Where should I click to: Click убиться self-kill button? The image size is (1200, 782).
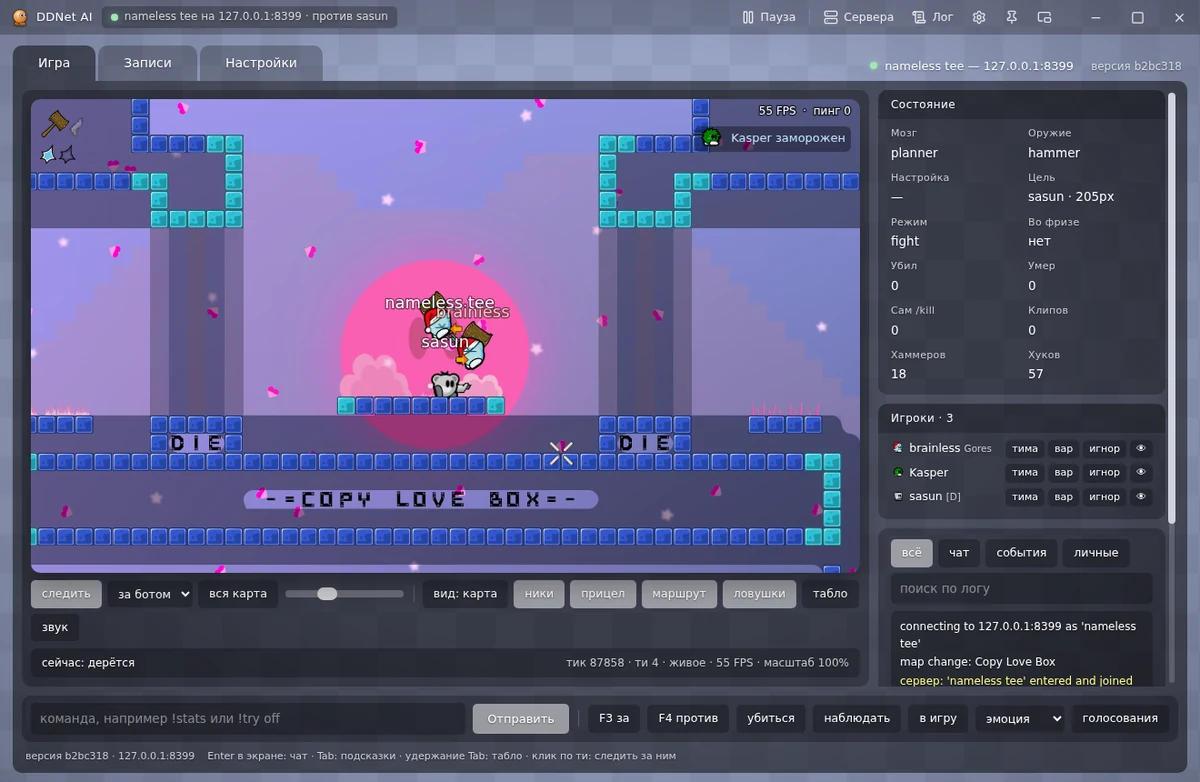coord(771,718)
